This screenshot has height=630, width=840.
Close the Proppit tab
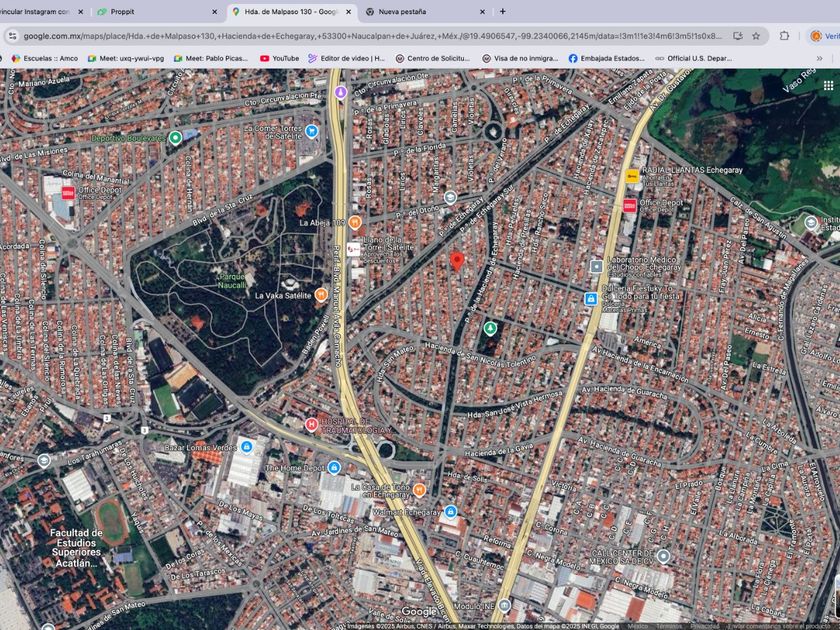point(214,11)
